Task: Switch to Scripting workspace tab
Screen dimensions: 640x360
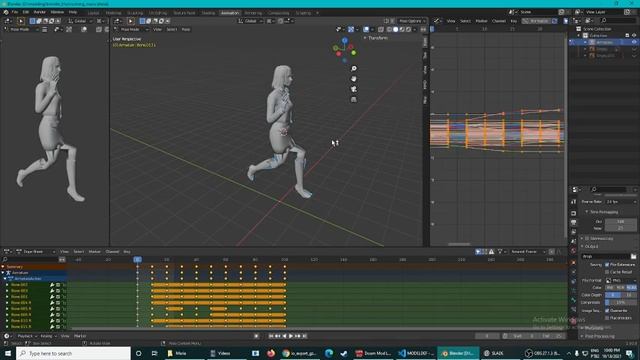Action: tap(303, 13)
